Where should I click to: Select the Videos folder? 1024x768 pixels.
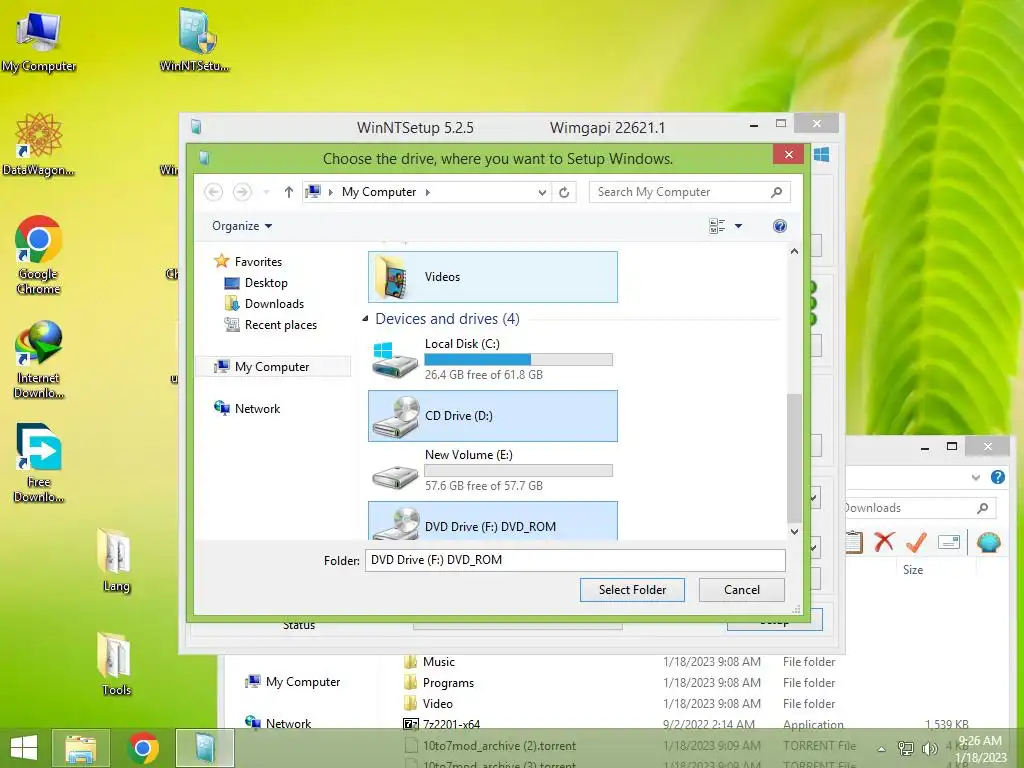493,277
